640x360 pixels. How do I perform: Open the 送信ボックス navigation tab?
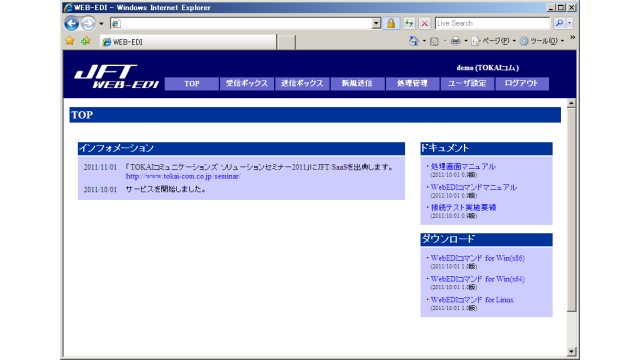(x=302, y=84)
